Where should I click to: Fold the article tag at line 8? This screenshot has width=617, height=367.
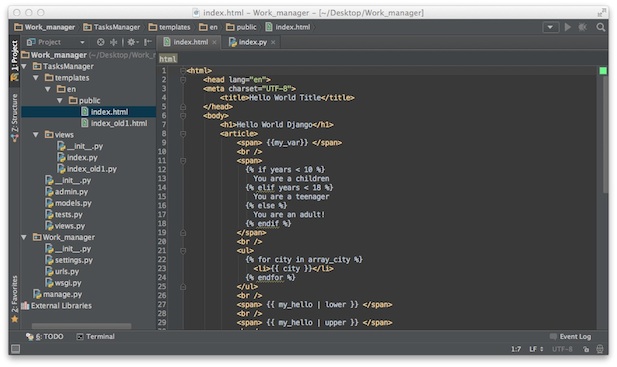(x=183, y=134)
